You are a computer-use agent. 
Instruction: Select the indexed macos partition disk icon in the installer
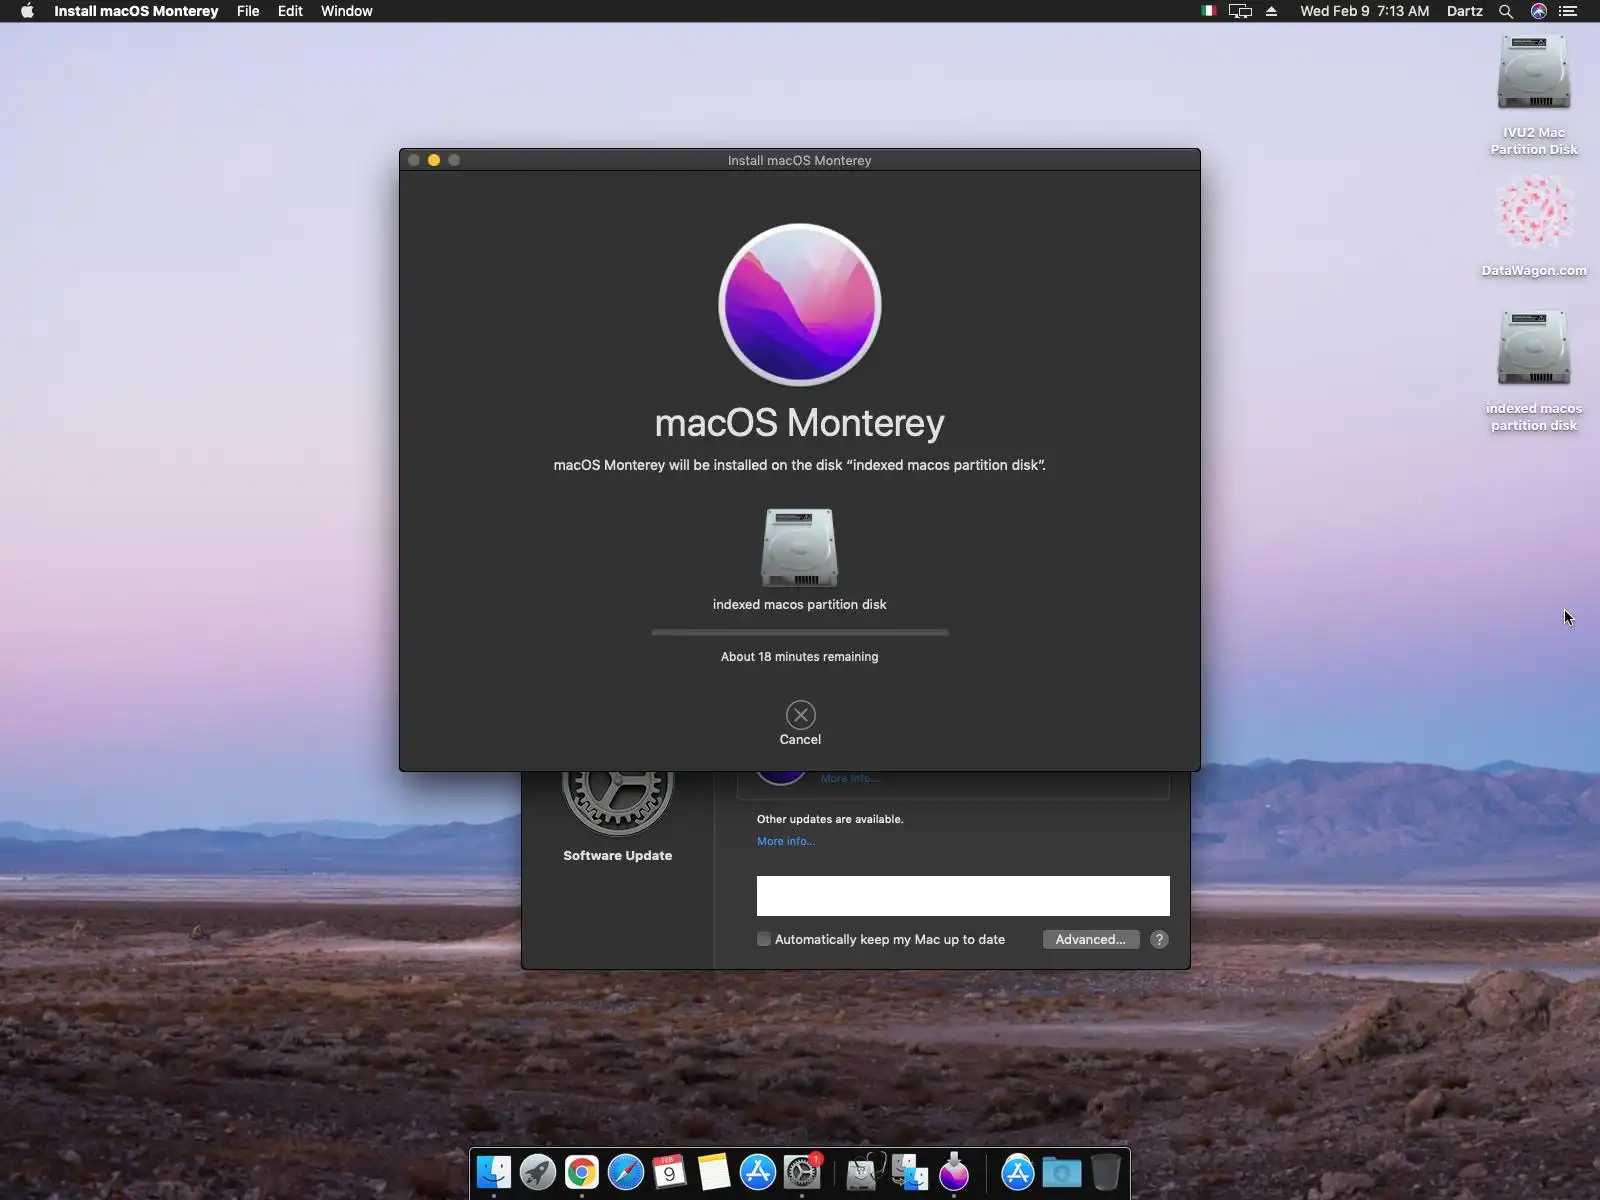click(x=799, y=548)
